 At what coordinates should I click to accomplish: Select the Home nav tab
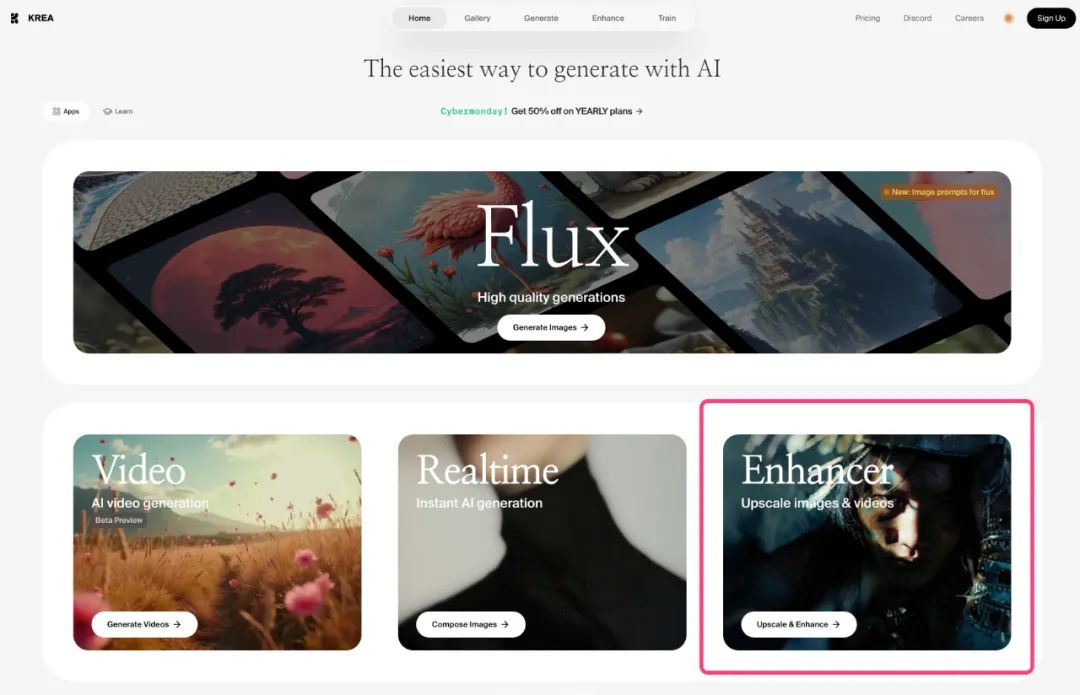[419, 18]
